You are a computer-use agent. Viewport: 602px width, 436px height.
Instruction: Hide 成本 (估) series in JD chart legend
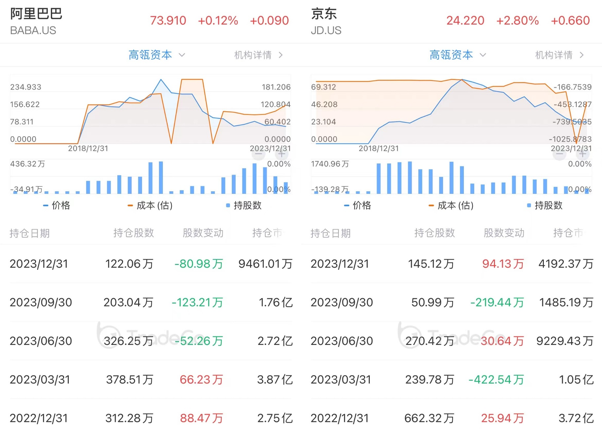(x=451, y=205)
